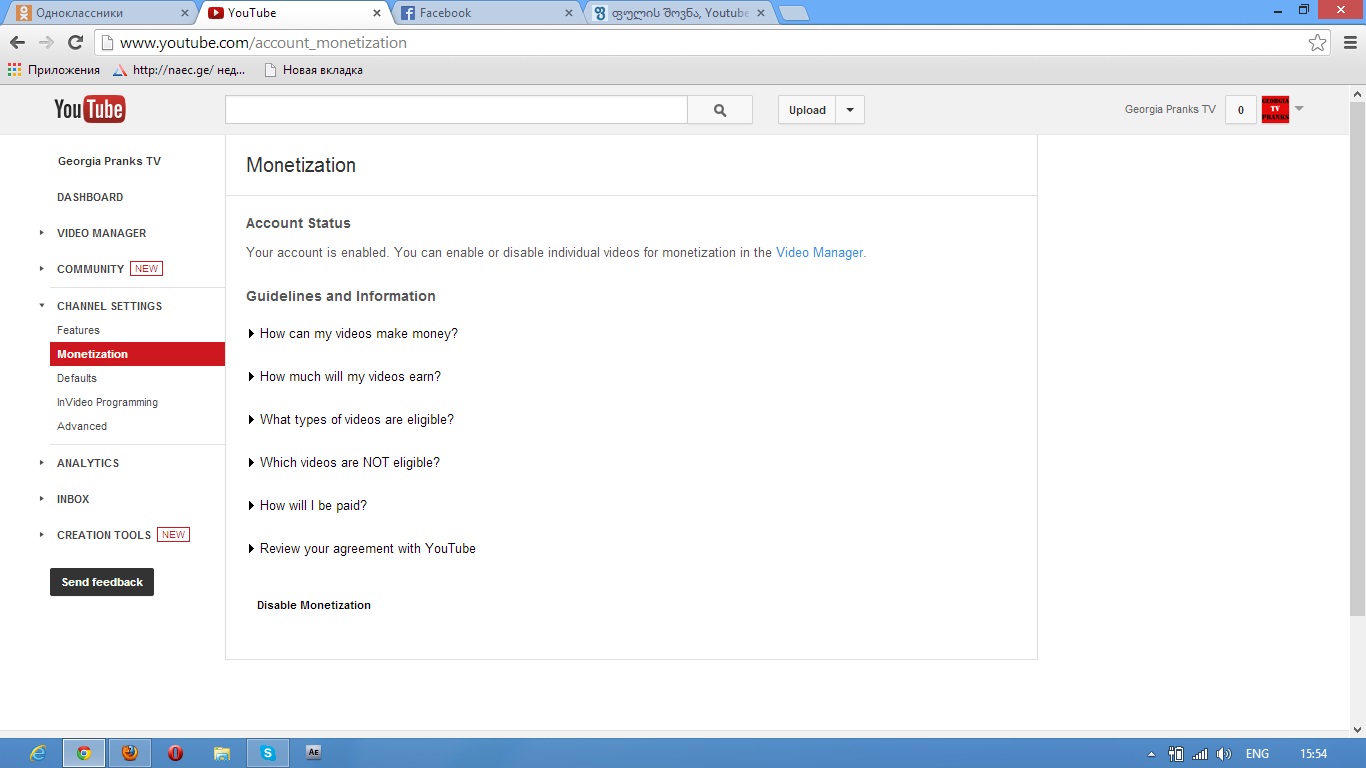This screenshot has width=1366, height=768.
Task: Expand 'How much will my videos earn?'
Action: click(x=344, y=376)
